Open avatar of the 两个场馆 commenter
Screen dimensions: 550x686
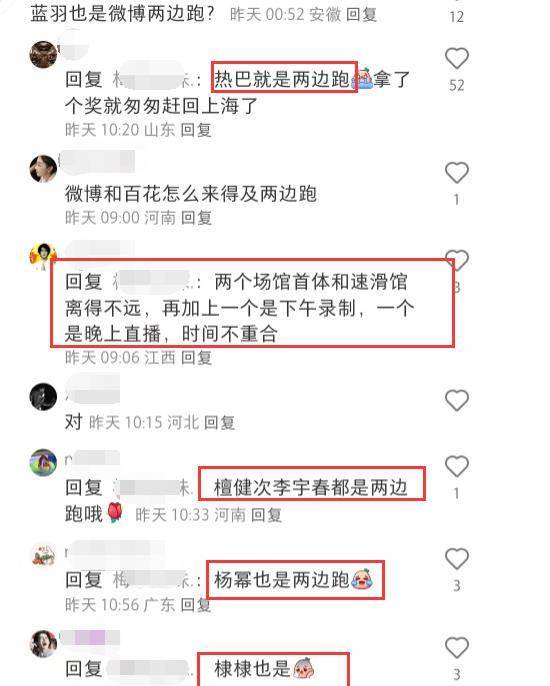(x=43, y=255)
